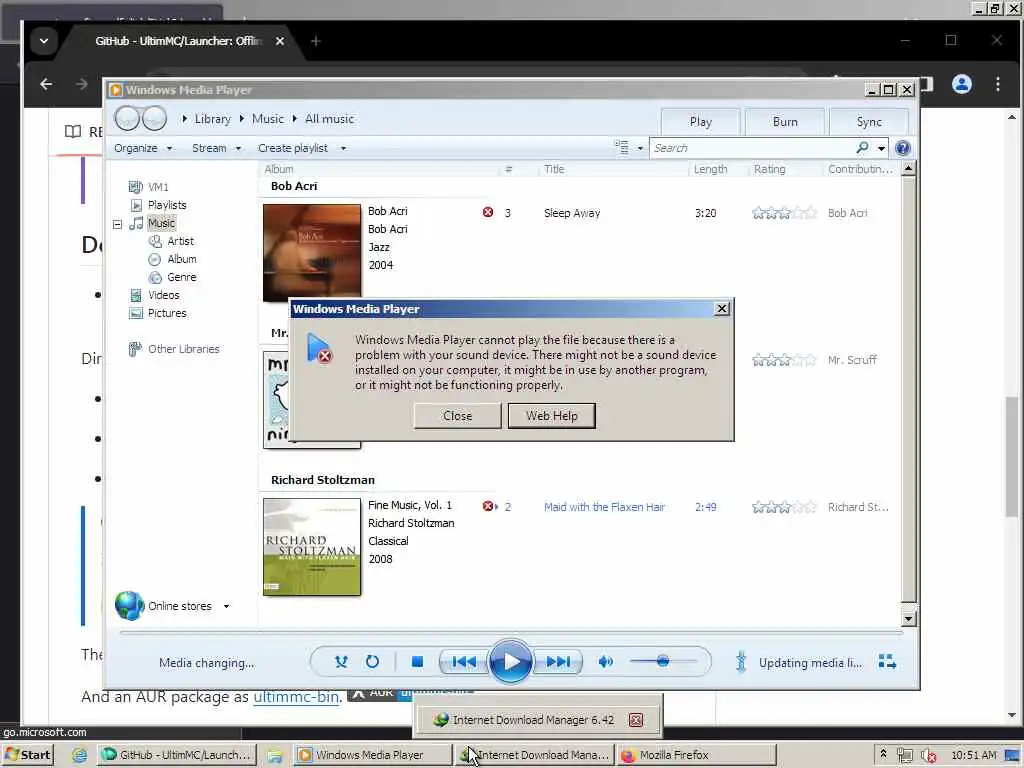Open the Windows Start button
The height and width of the screenshot is (768, 1024).
pyautogui.click(x=27, y=754)
